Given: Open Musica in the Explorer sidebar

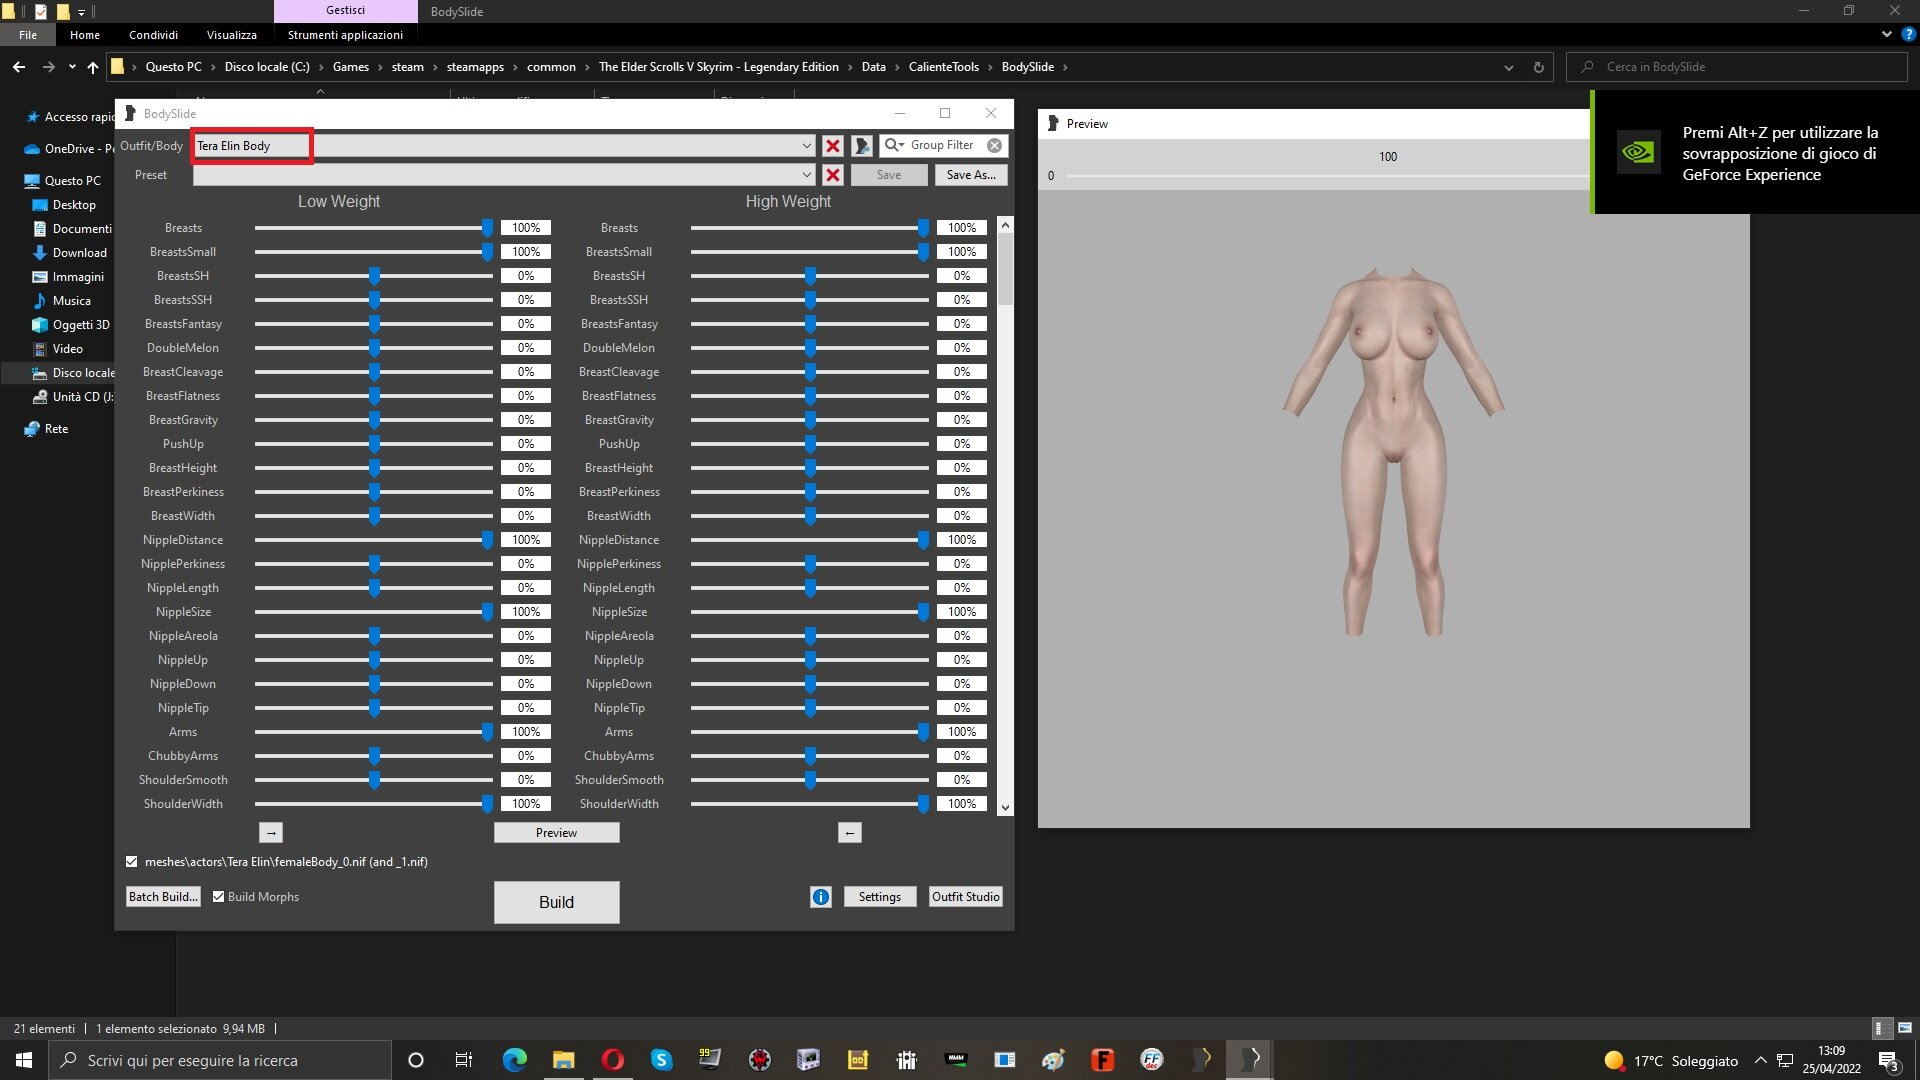Looking at the screenshot, I should coord(71,301).
